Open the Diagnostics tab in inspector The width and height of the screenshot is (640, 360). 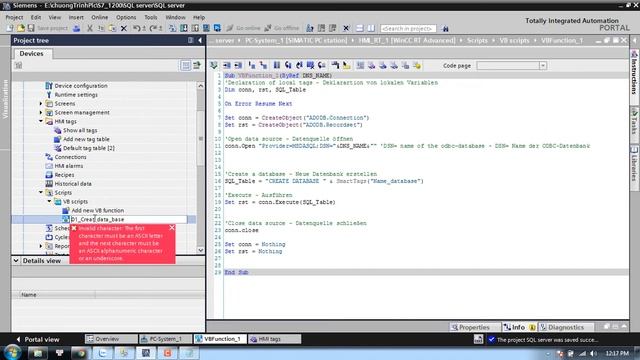coord(566,327)
